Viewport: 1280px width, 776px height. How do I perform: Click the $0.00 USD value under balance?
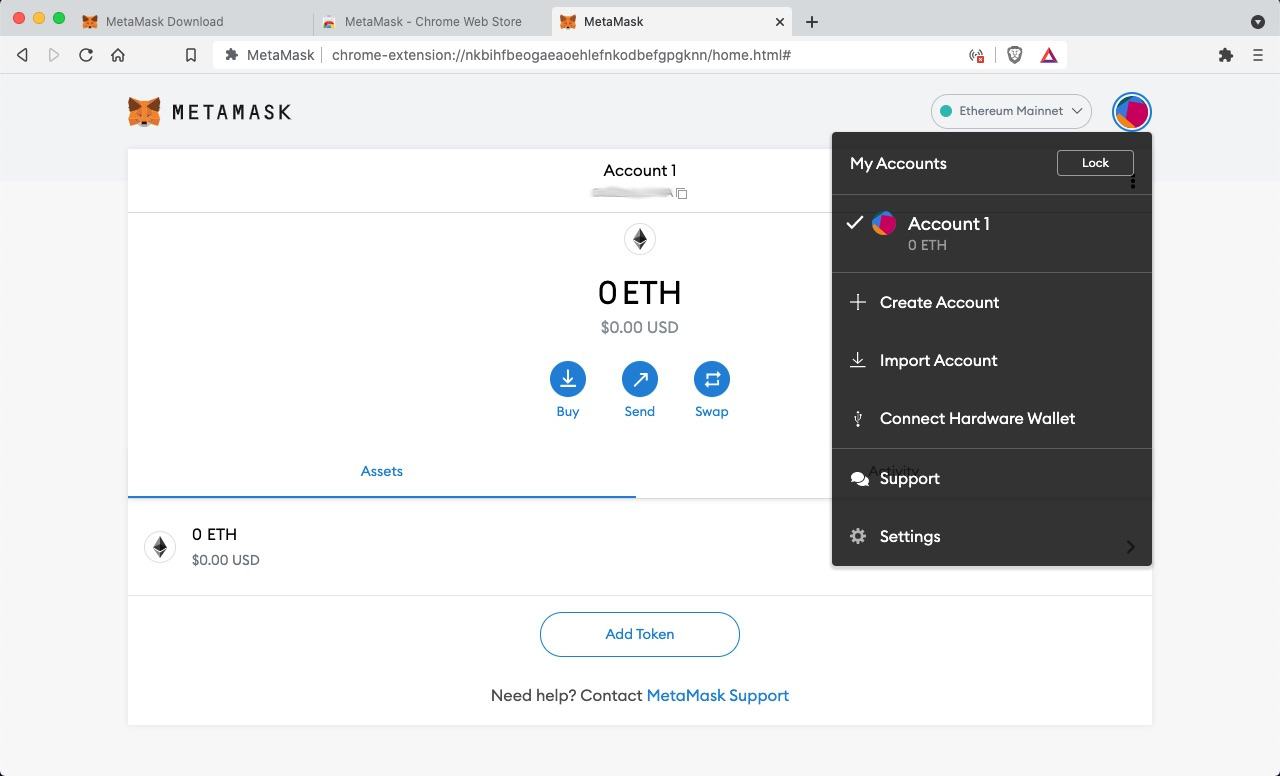tap(640, 327)
